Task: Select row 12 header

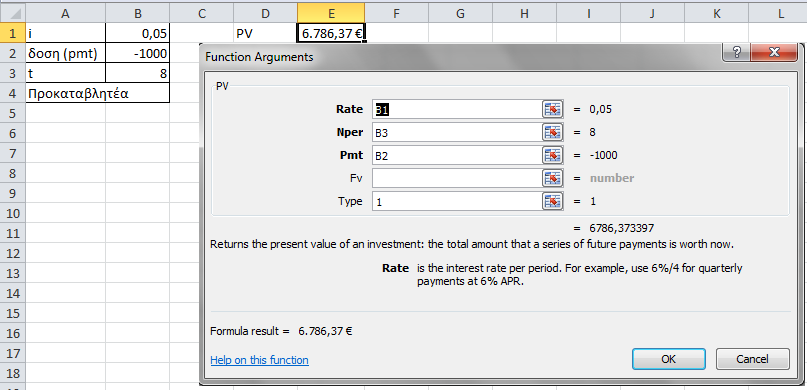Action: pos(13,254)
